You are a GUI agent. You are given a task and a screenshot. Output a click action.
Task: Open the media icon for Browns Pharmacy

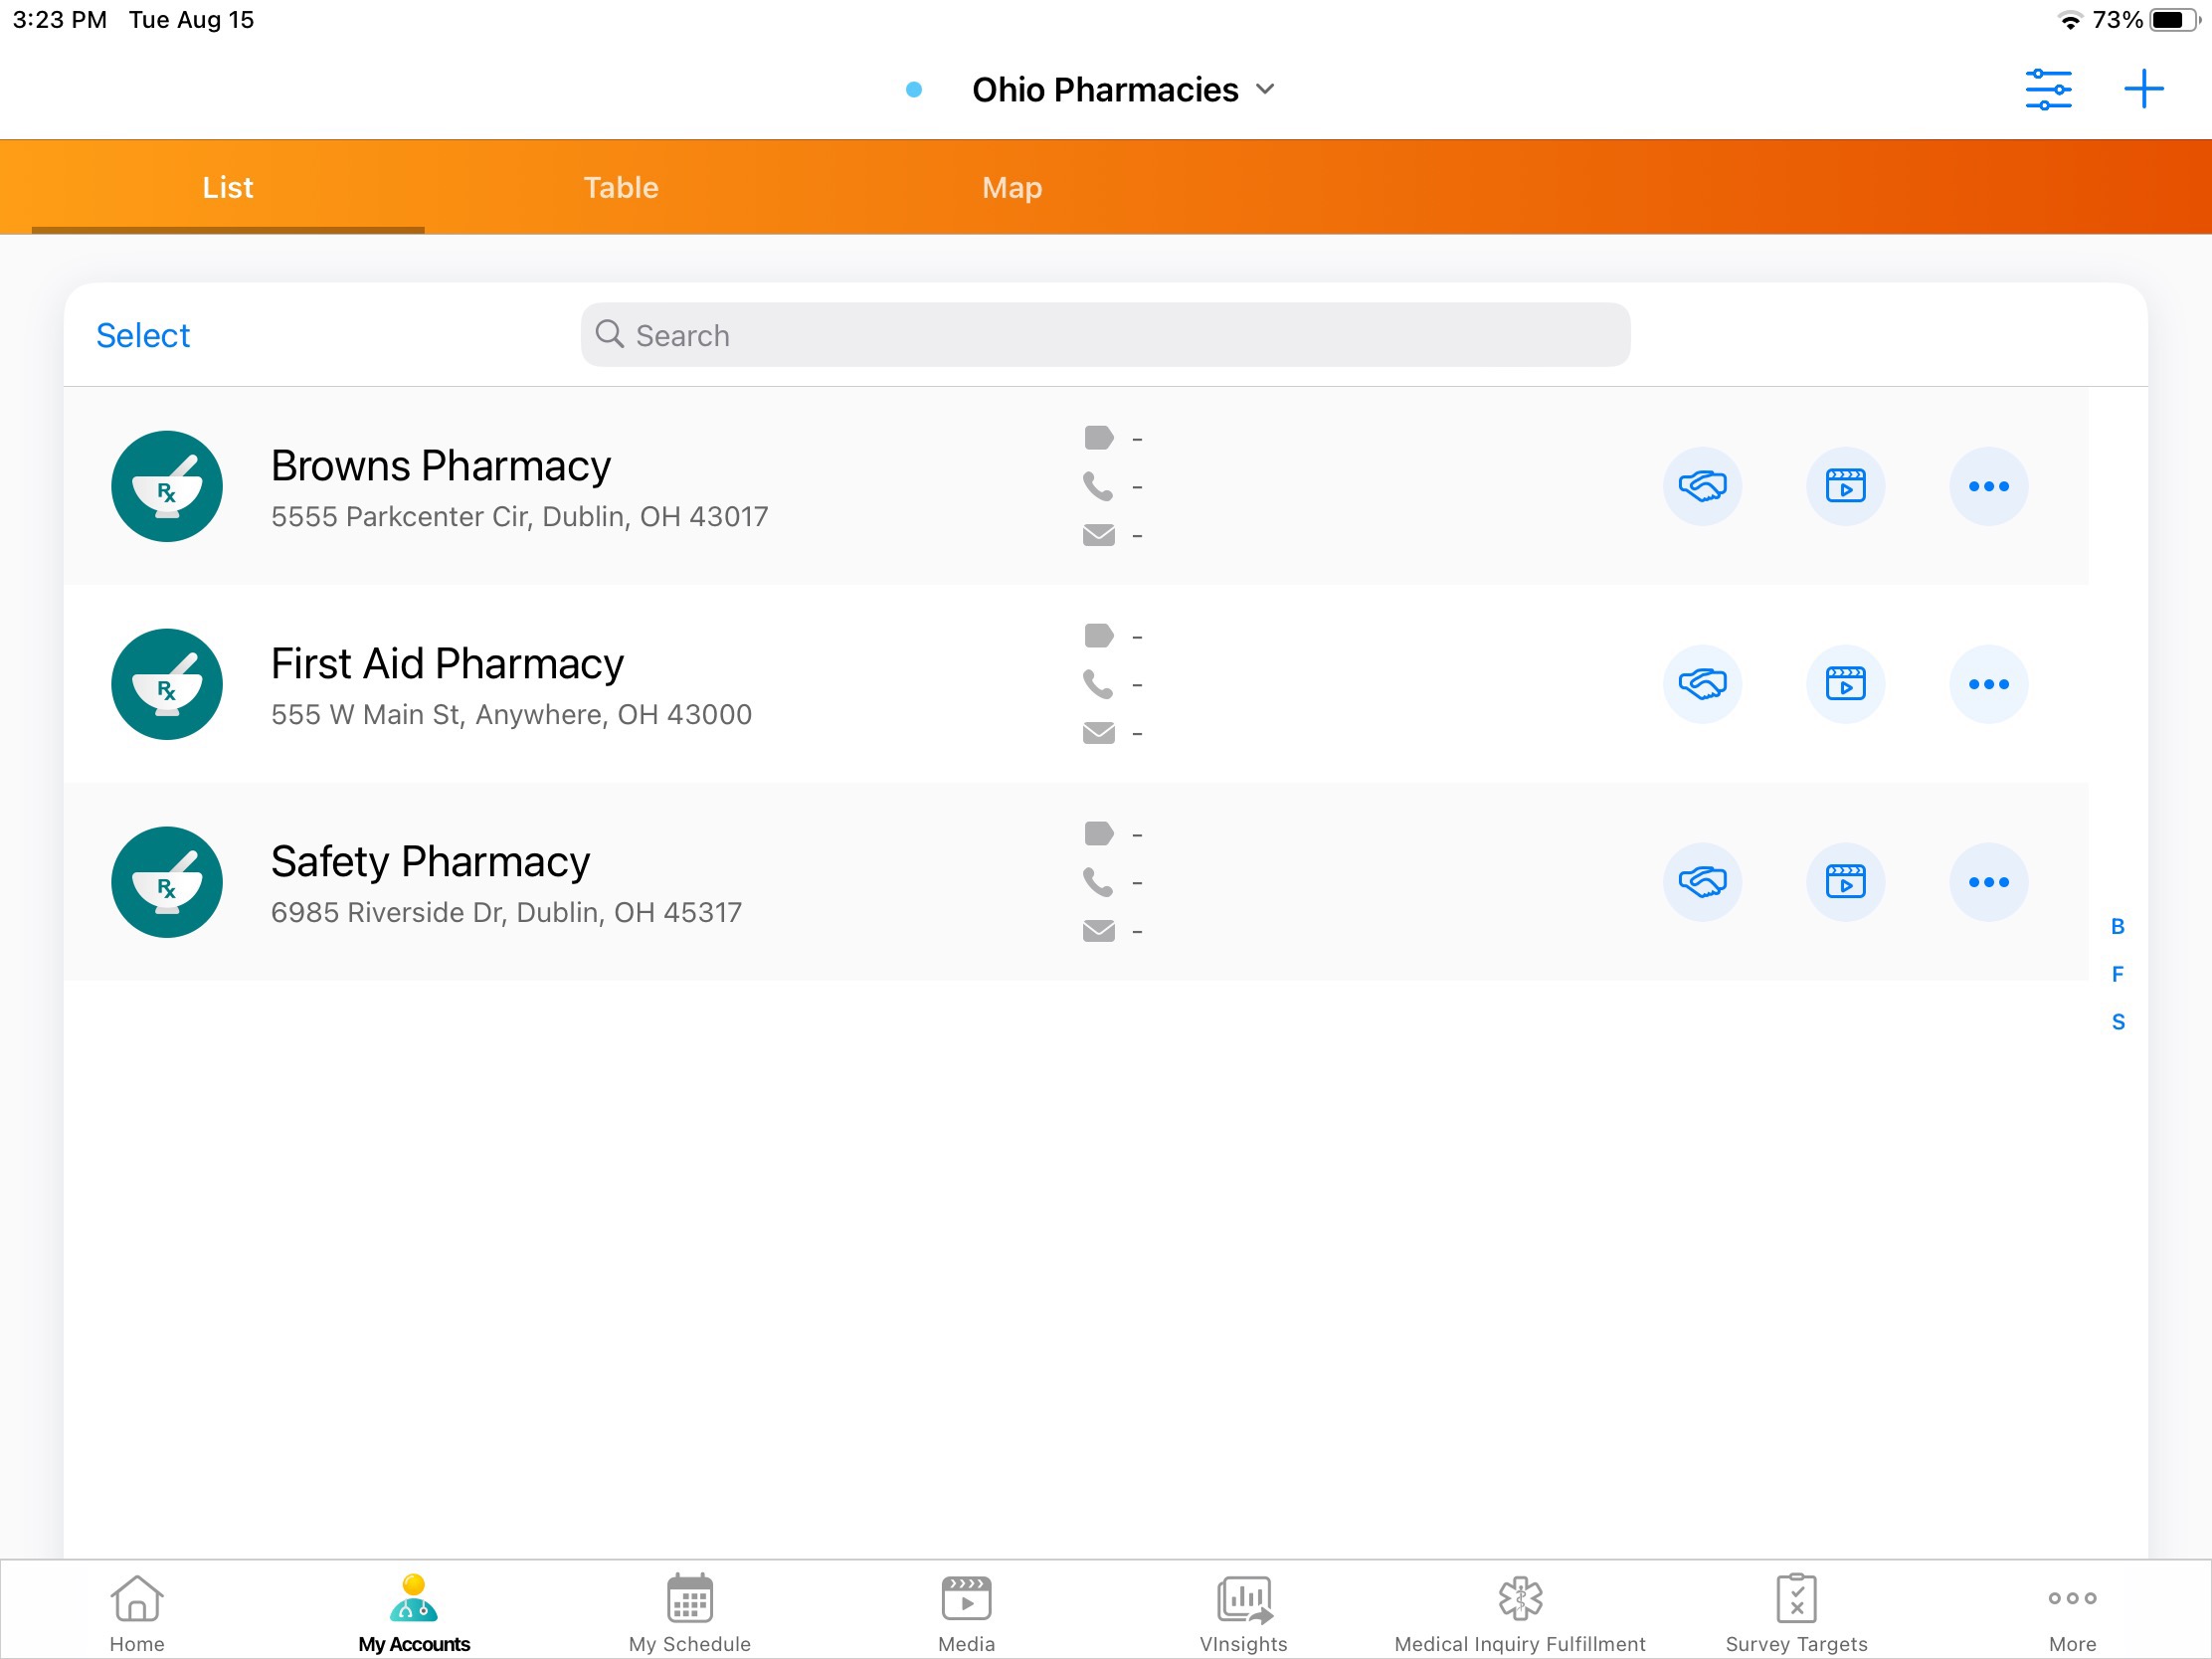1845,486
